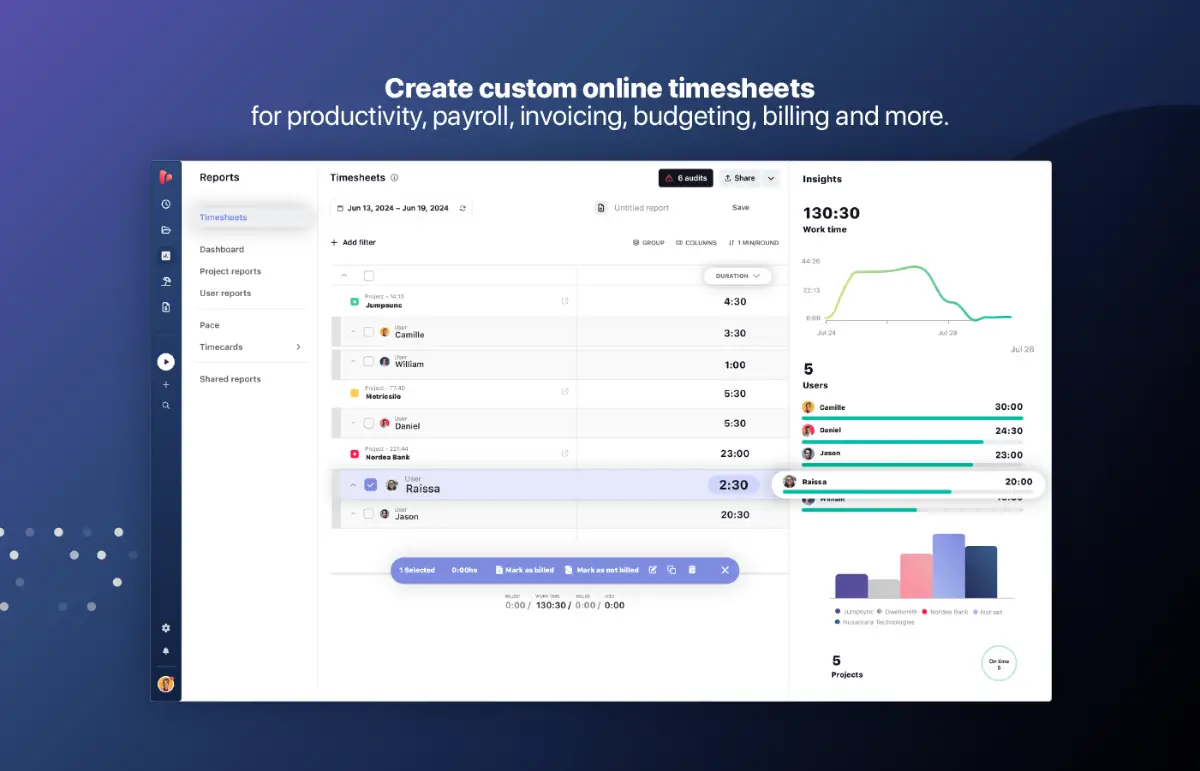Click the 6 audits button
Viewport: 1200px width, 771px height.
point(685,178)
